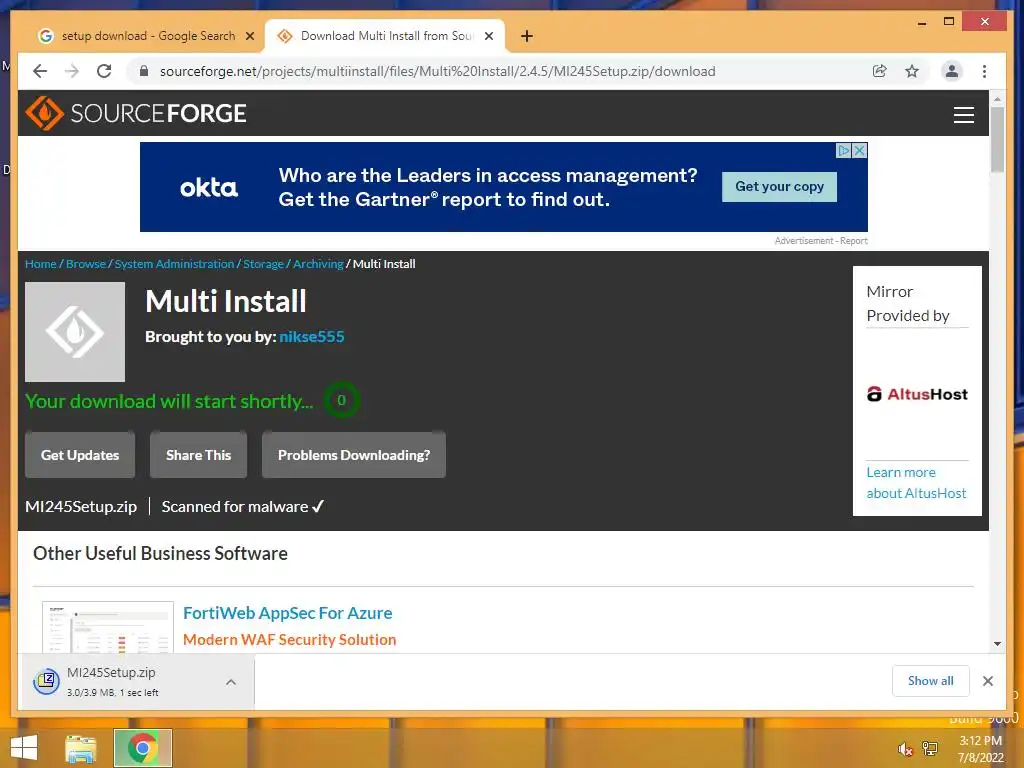Click the muted volume tray icon
Viewport: 1024px width, 768px height.
click(x=904, y=749)
